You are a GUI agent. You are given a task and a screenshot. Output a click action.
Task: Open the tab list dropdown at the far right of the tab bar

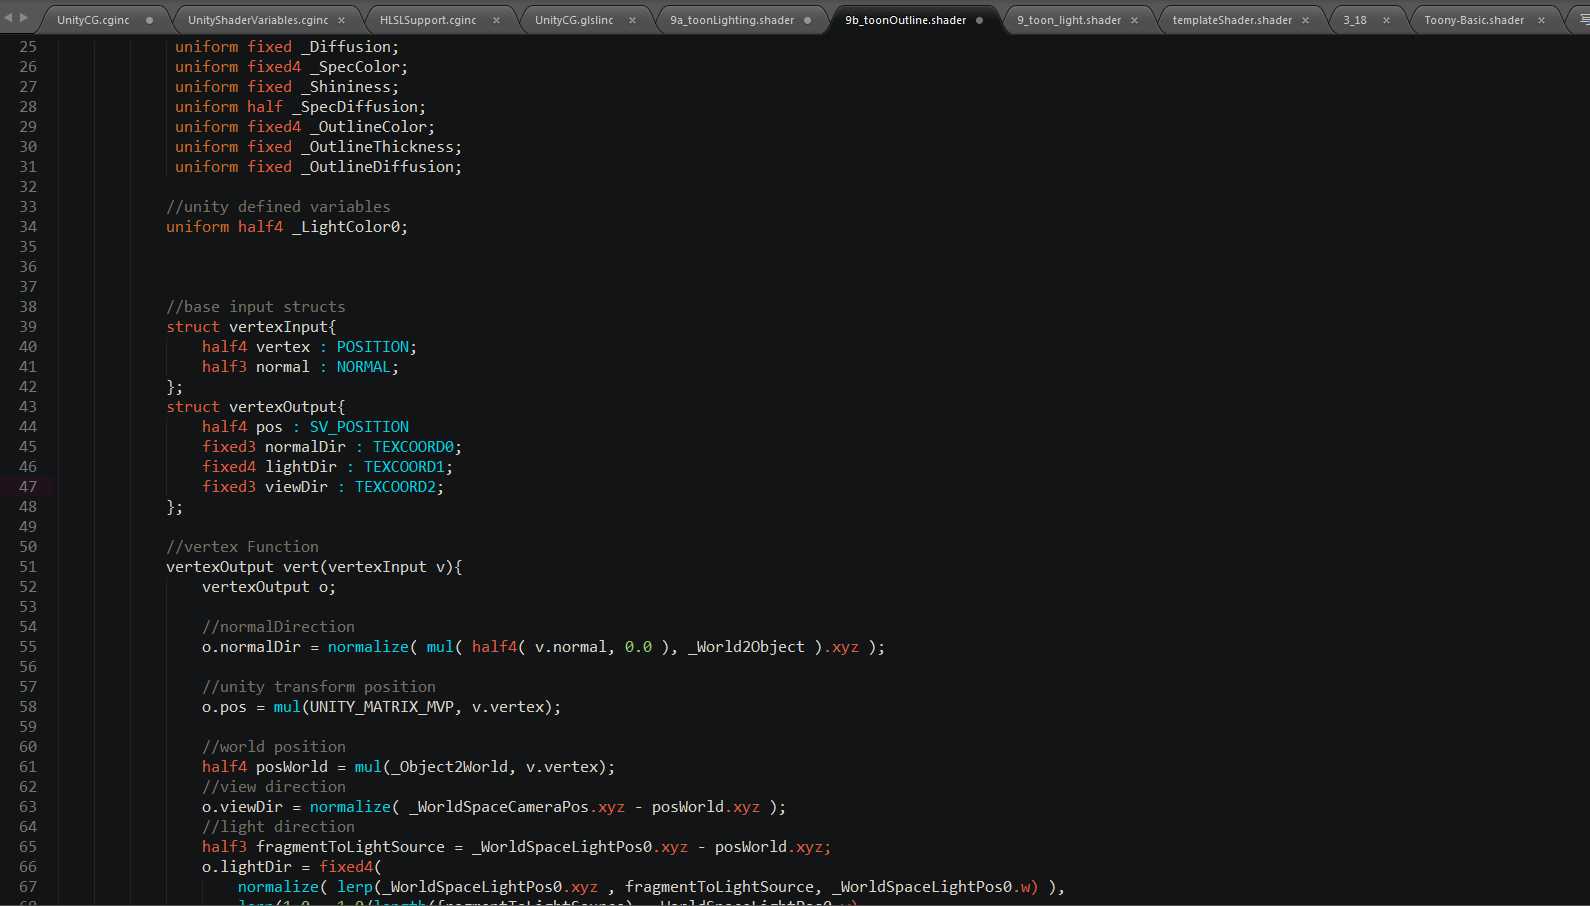(1584, 17)
